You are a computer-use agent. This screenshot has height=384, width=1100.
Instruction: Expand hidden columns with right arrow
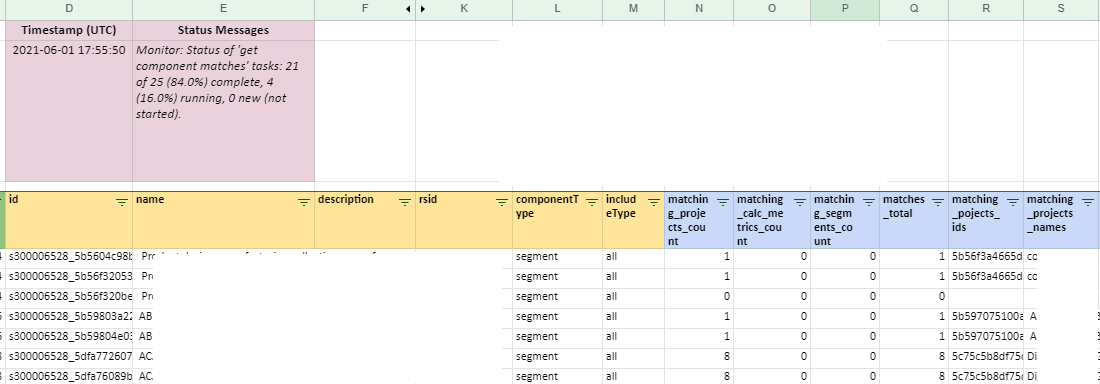click(422, 9)
